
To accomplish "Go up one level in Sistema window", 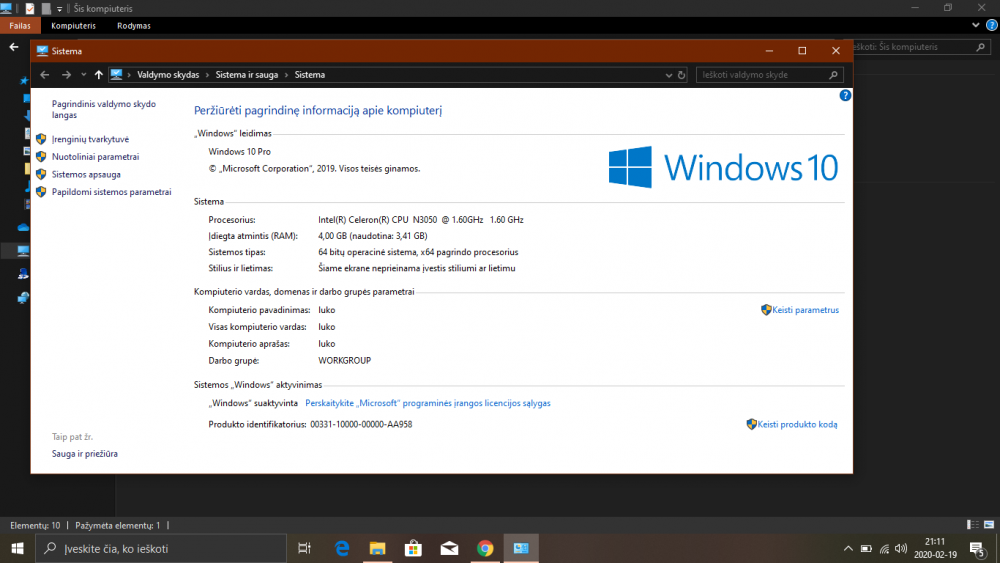I will [x=98, y=75].
